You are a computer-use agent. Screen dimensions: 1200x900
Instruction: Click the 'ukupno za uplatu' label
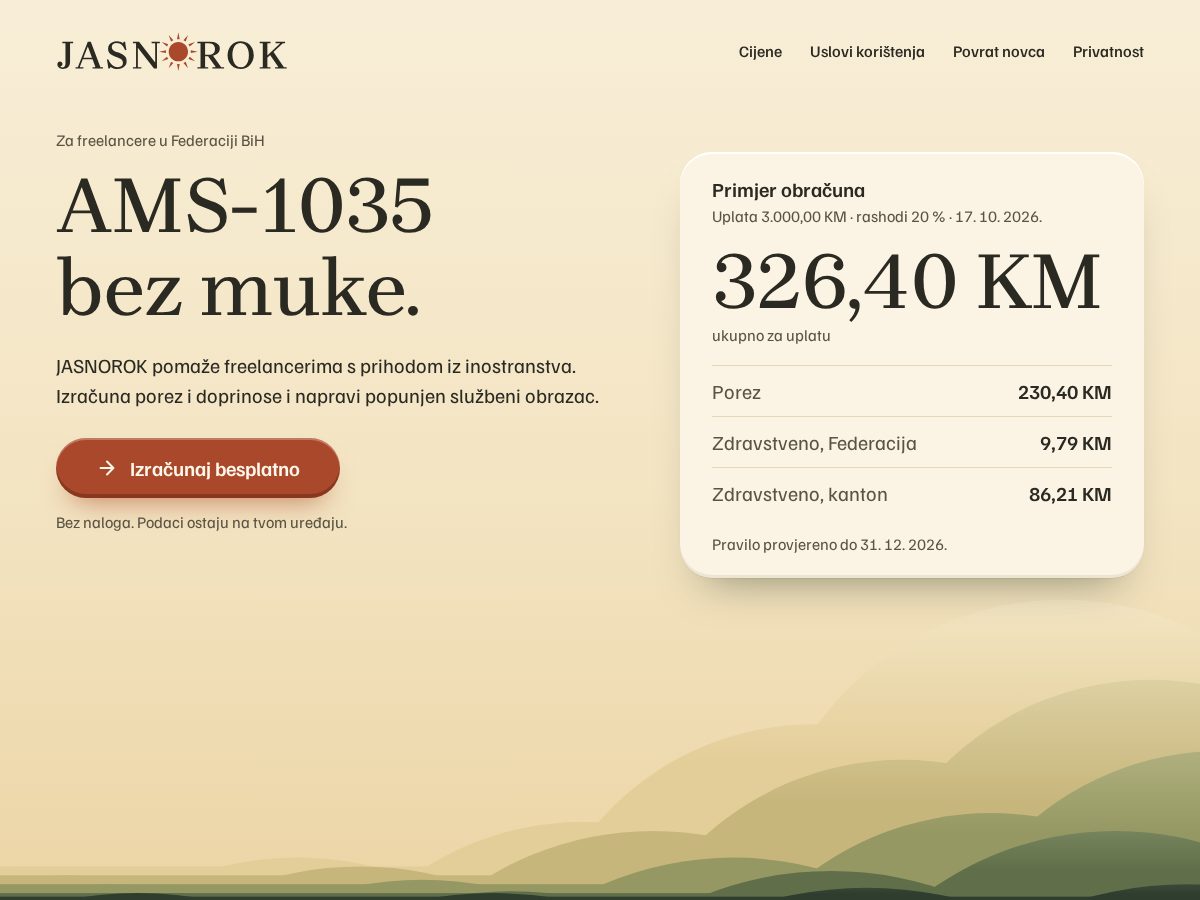point(771,336)
